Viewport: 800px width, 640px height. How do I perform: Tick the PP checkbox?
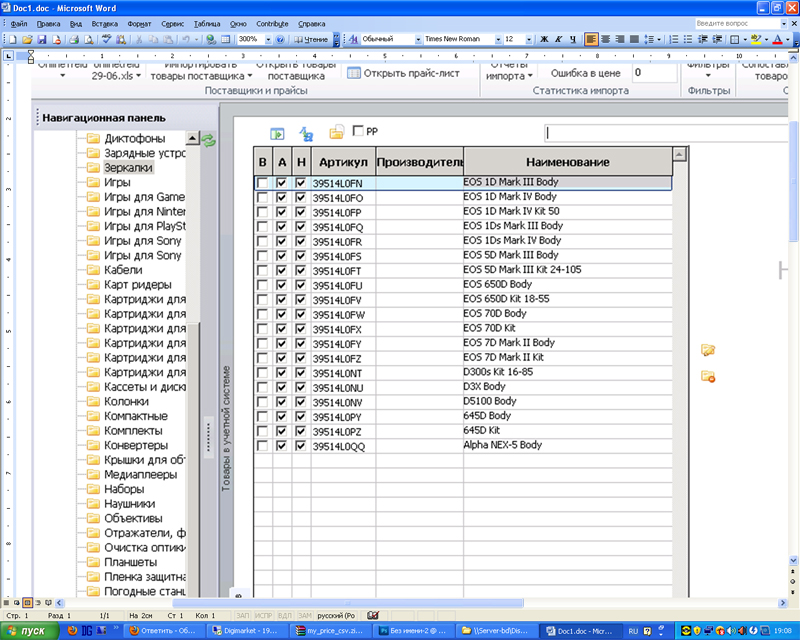click(x=358, y=131)
